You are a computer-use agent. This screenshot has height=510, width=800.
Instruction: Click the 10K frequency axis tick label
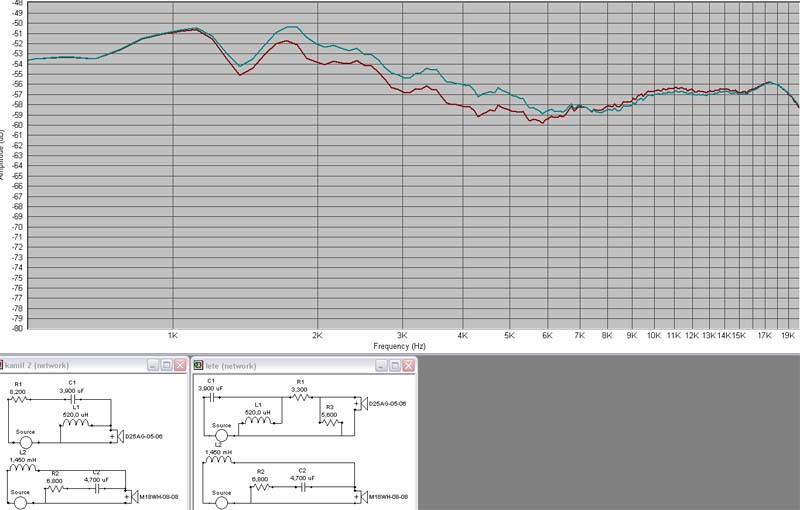point(654,336)
